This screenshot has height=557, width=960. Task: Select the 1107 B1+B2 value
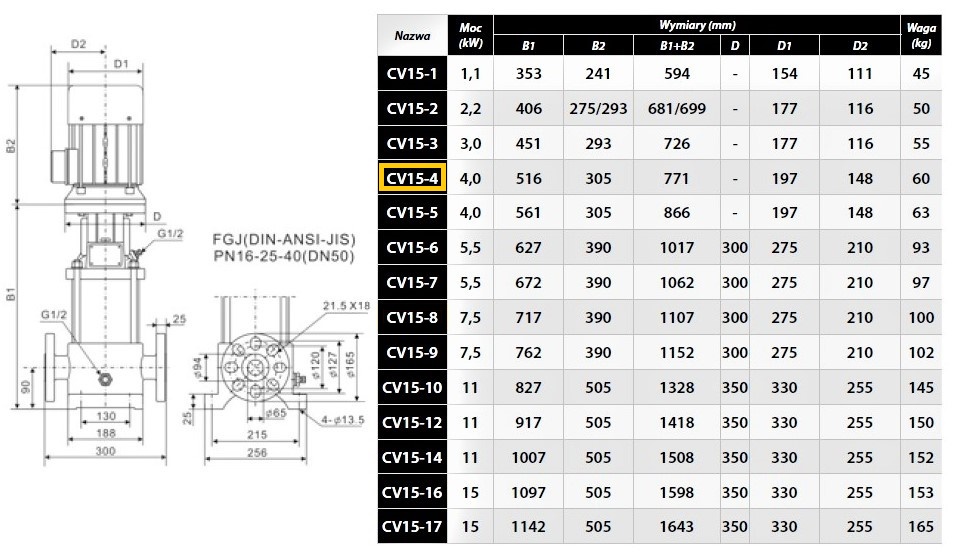(x=677, y=317)
